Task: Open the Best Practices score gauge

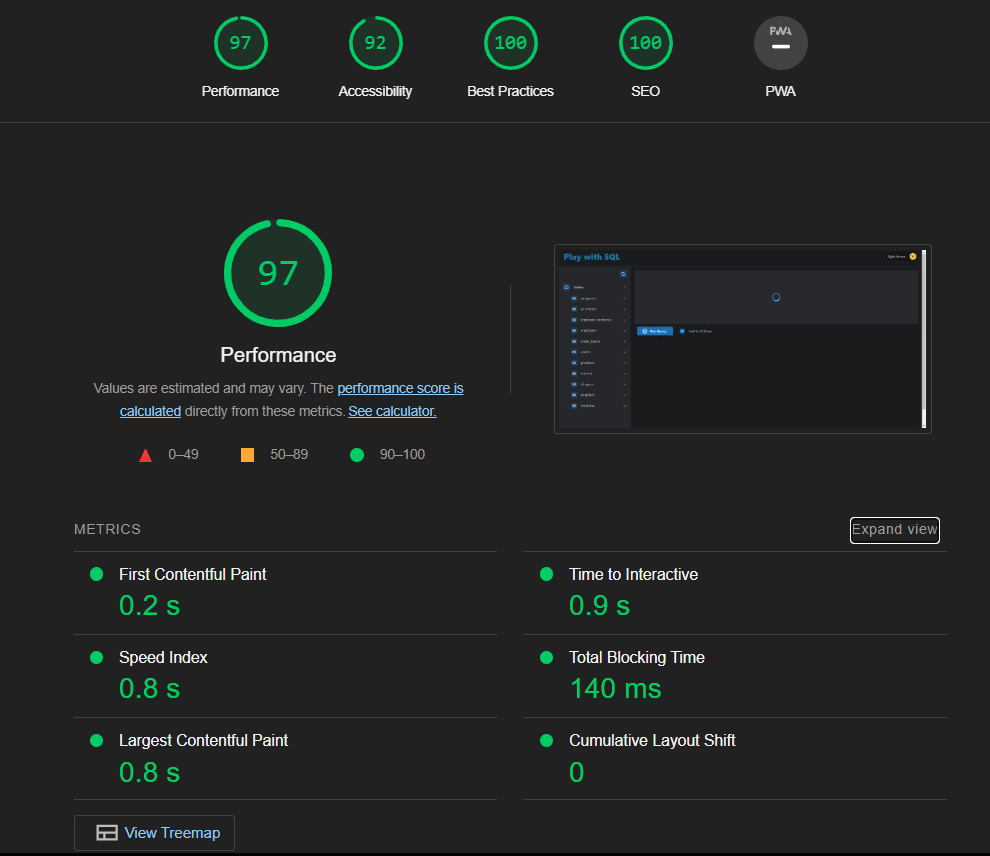Action: (x=510, y=43)
